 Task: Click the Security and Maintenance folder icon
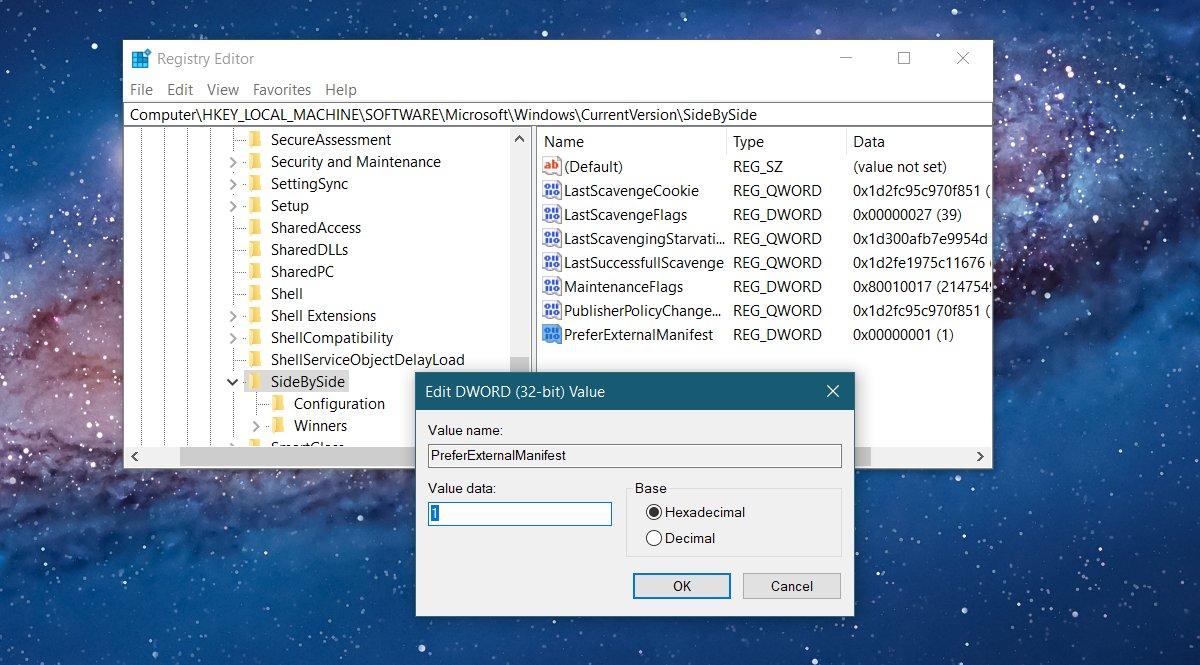pyautogui.click(x=254, y=162)
